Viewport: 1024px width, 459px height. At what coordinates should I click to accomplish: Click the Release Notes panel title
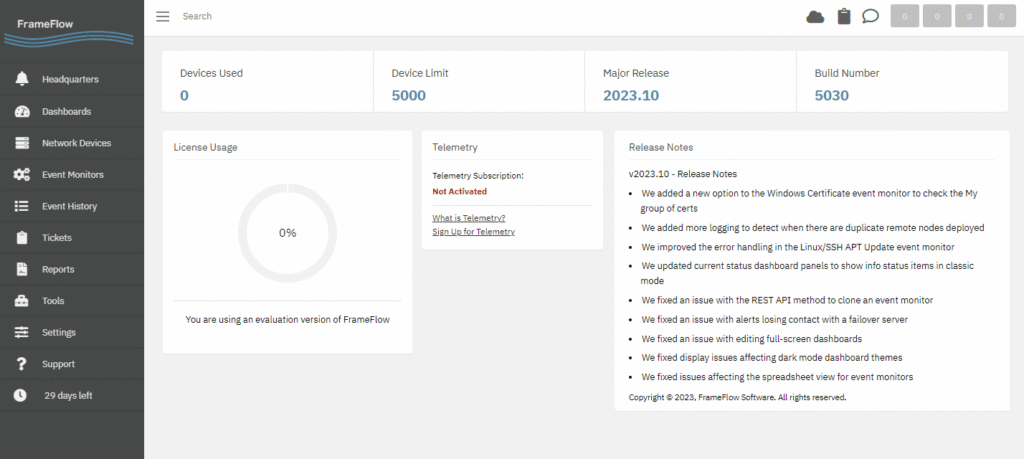point(661,147)
